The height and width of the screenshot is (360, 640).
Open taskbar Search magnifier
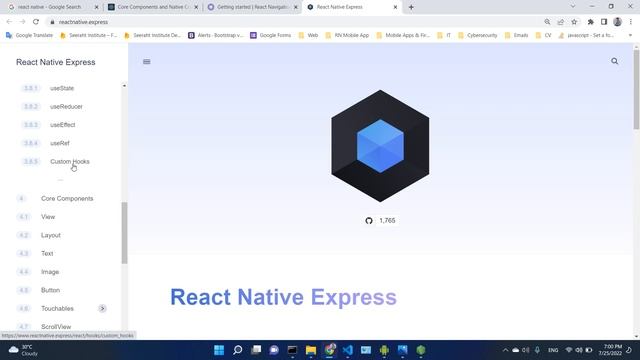[237, 350]
